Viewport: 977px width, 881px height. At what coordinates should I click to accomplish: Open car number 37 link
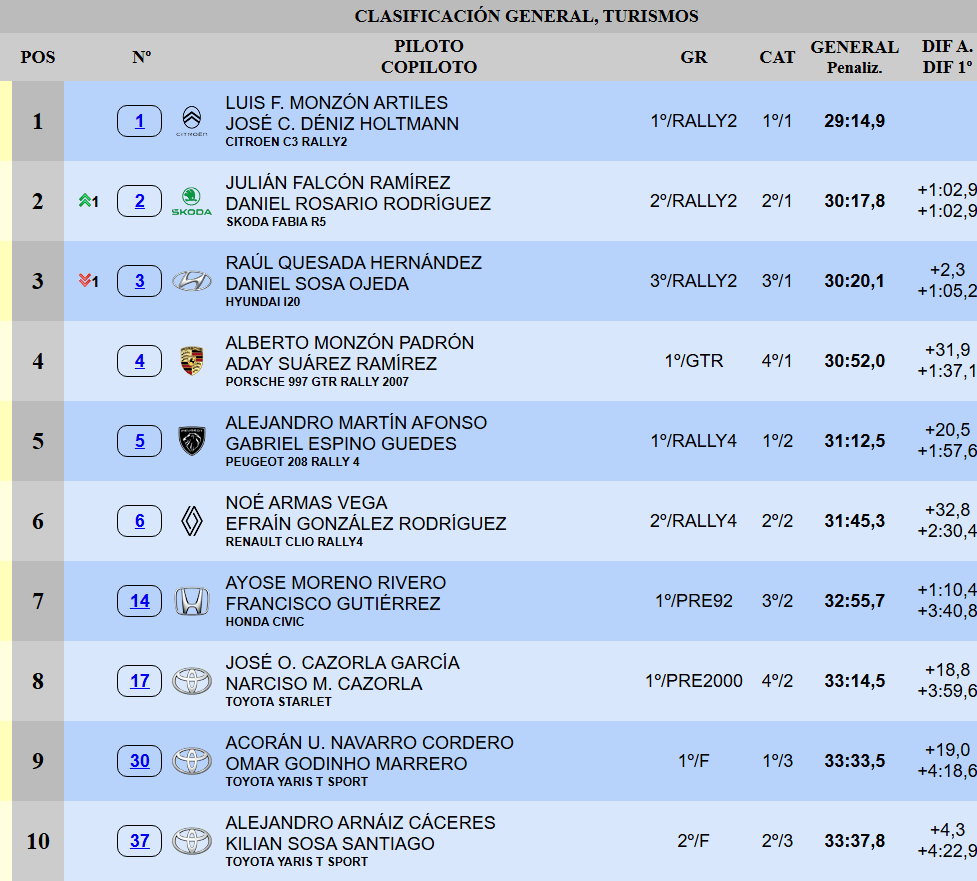[x=140, y=841]
